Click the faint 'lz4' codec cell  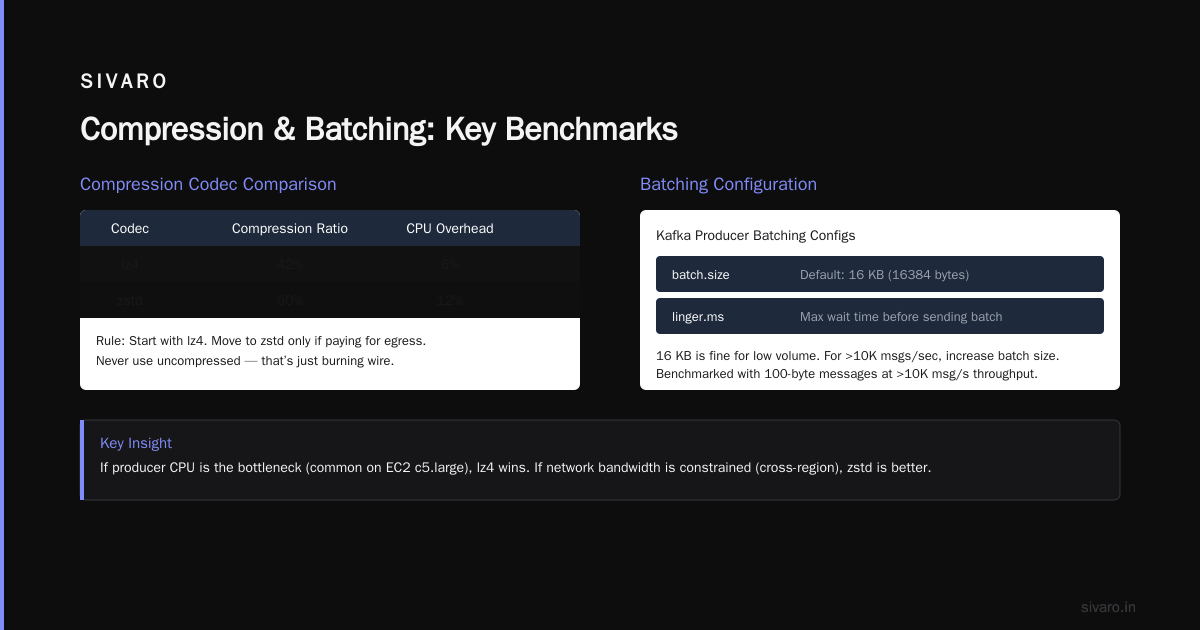(130, 264)
